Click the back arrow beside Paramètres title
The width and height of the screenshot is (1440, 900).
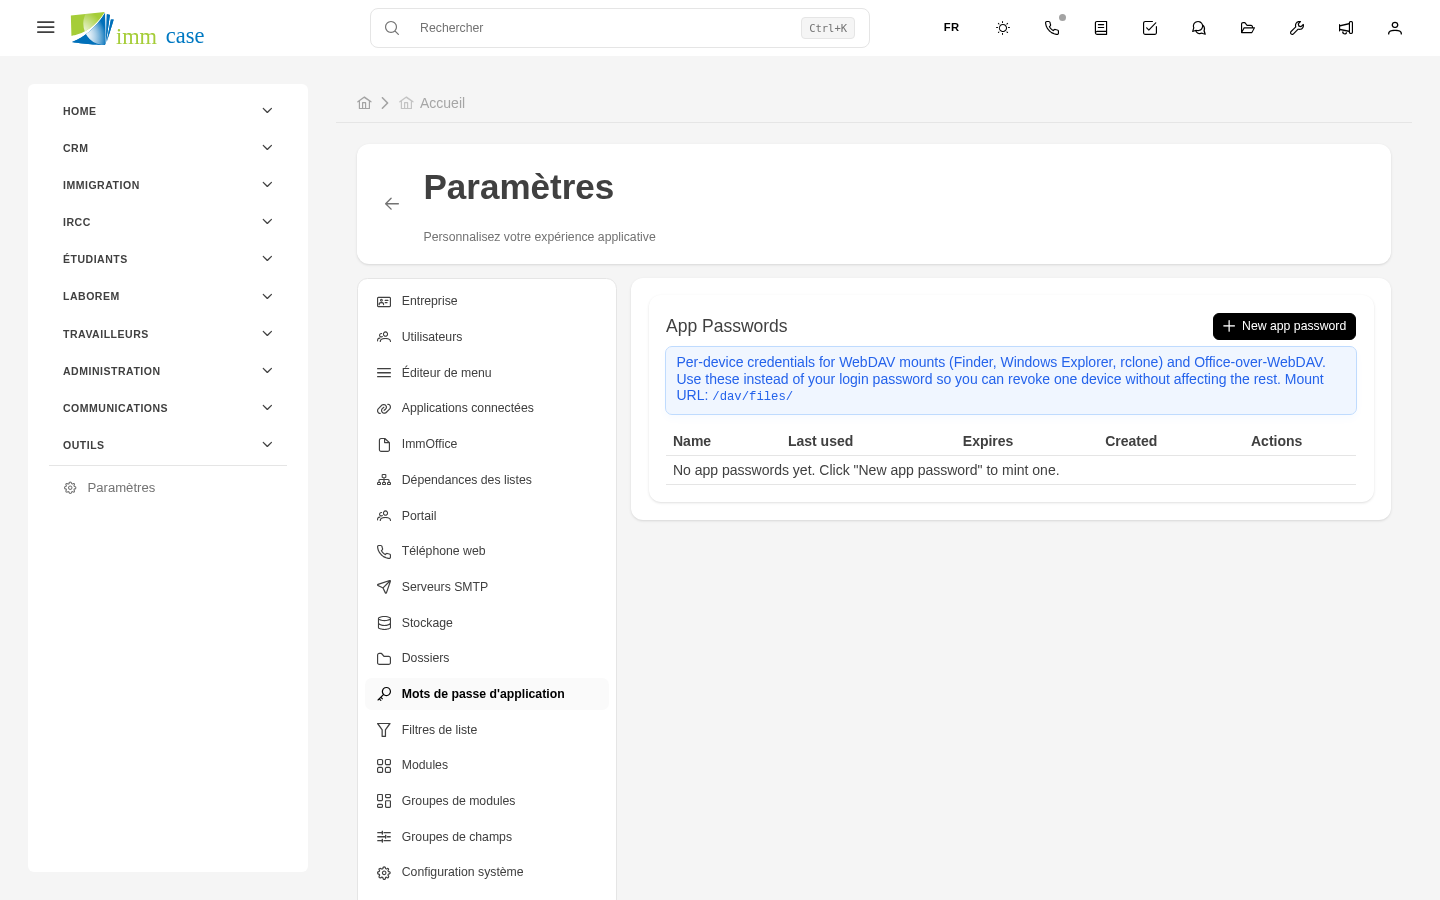[x=392, y=204]
